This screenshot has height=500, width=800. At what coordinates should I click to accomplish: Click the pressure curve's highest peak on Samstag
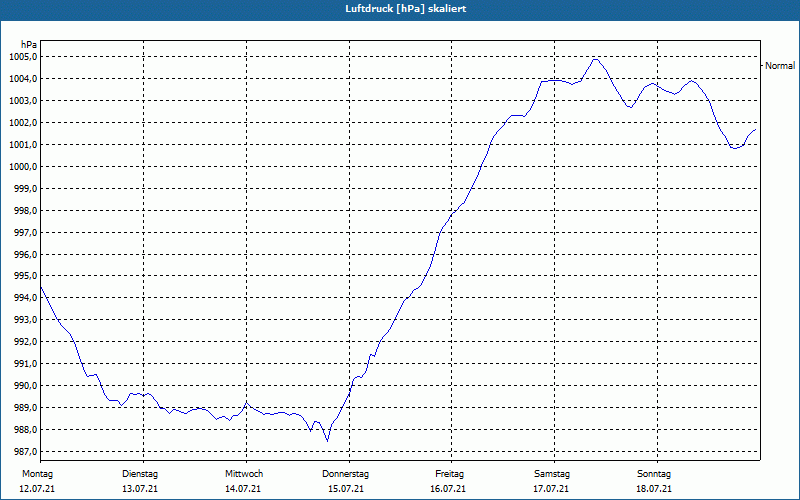point(595,59)
